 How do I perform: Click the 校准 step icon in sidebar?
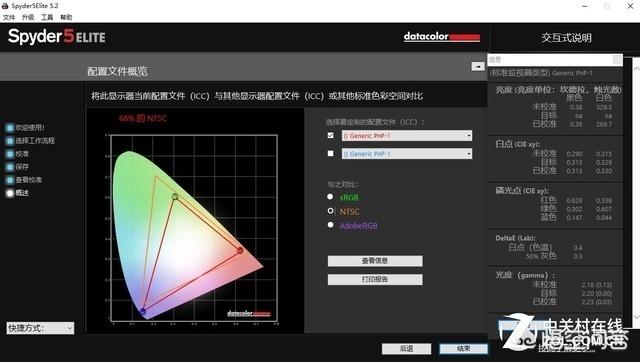click(x=10, y=154)
